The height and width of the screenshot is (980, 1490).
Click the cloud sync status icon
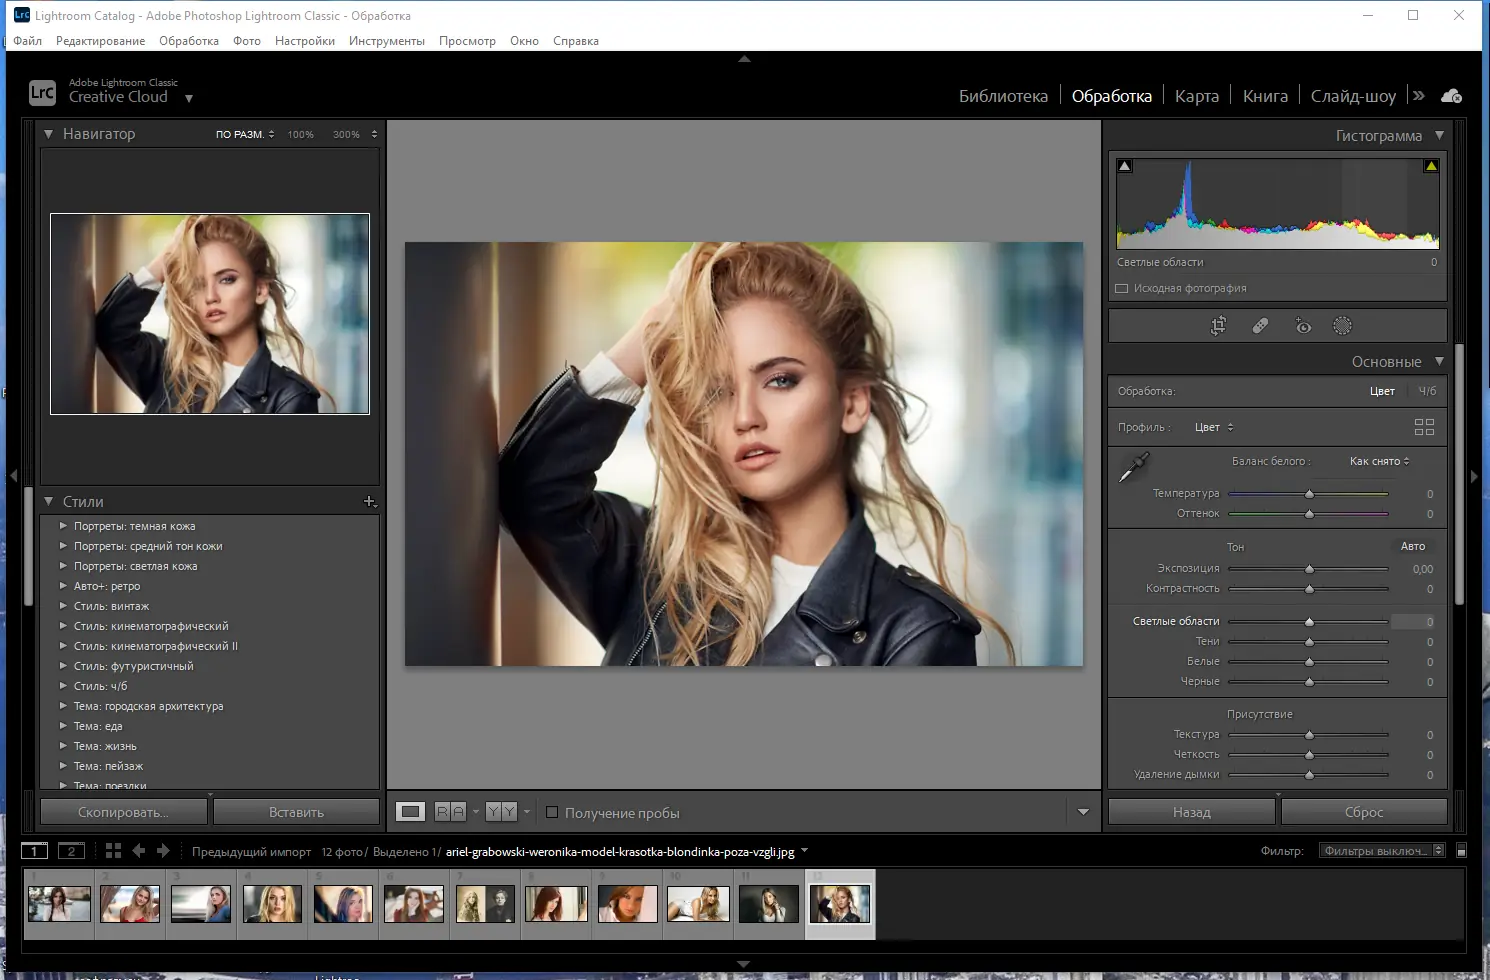1451,96
